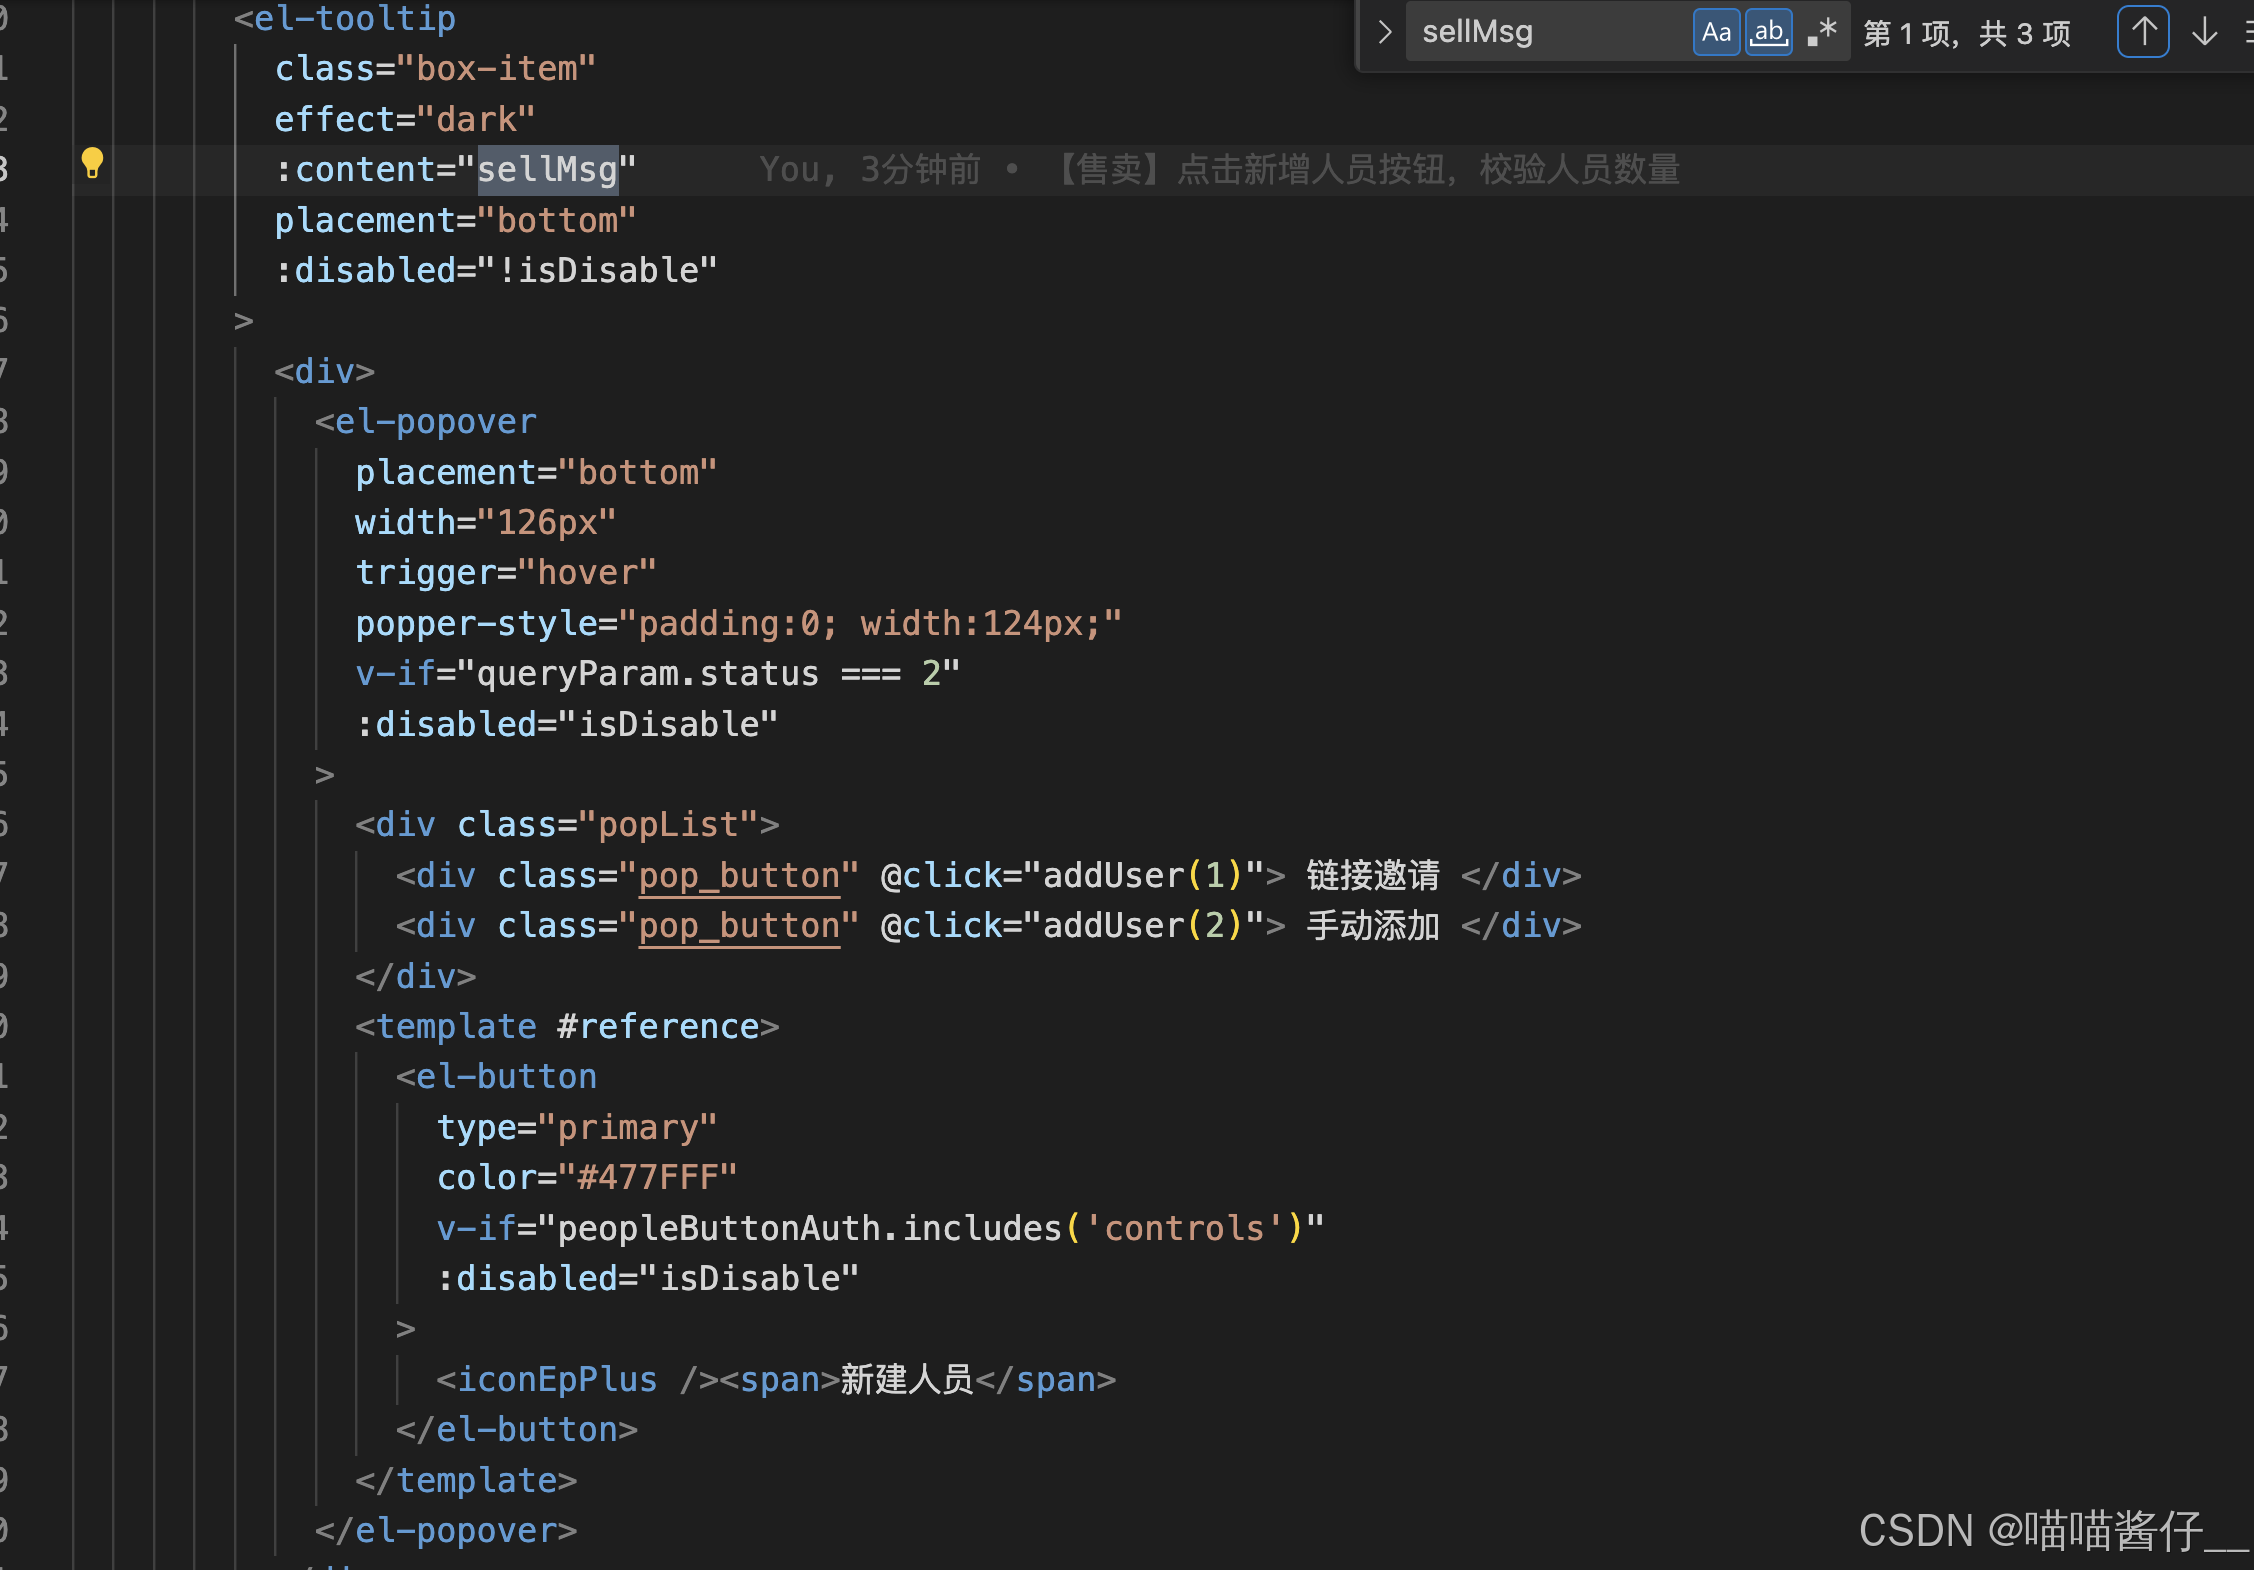Image resolution: width=2254 pixels, height=1570 pixels.
Task: Go to previous match with up arrow
Action: click(2143, 33)
